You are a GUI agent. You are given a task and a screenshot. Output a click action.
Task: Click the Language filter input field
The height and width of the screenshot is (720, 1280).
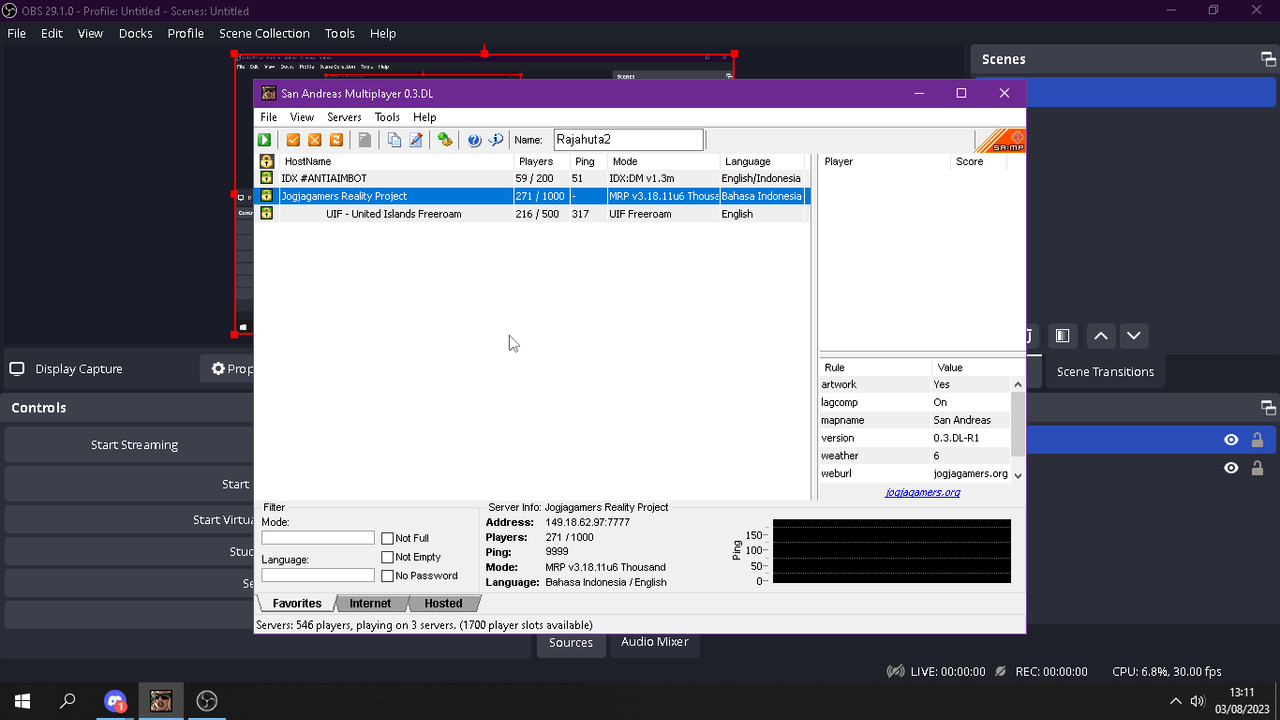point(318,575)
